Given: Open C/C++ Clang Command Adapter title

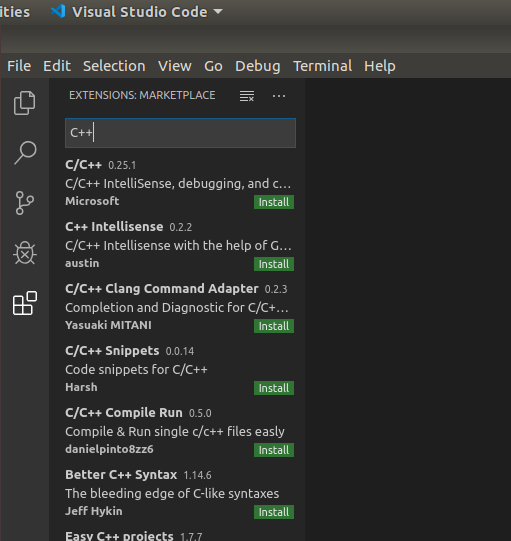Looking at the screenshot, I should [x=162, y=289].
